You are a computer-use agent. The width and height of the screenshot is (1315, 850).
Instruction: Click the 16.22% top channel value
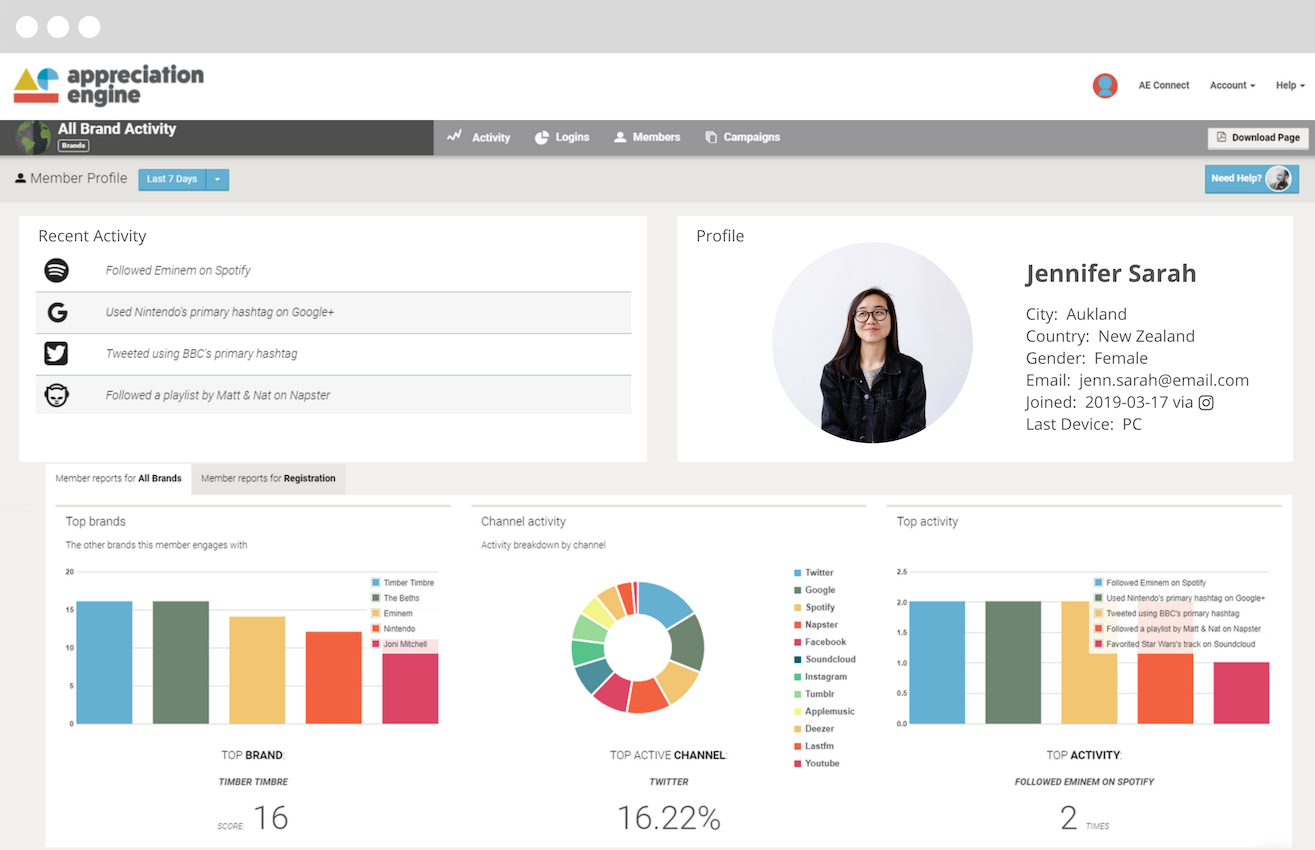coord(668,818)
